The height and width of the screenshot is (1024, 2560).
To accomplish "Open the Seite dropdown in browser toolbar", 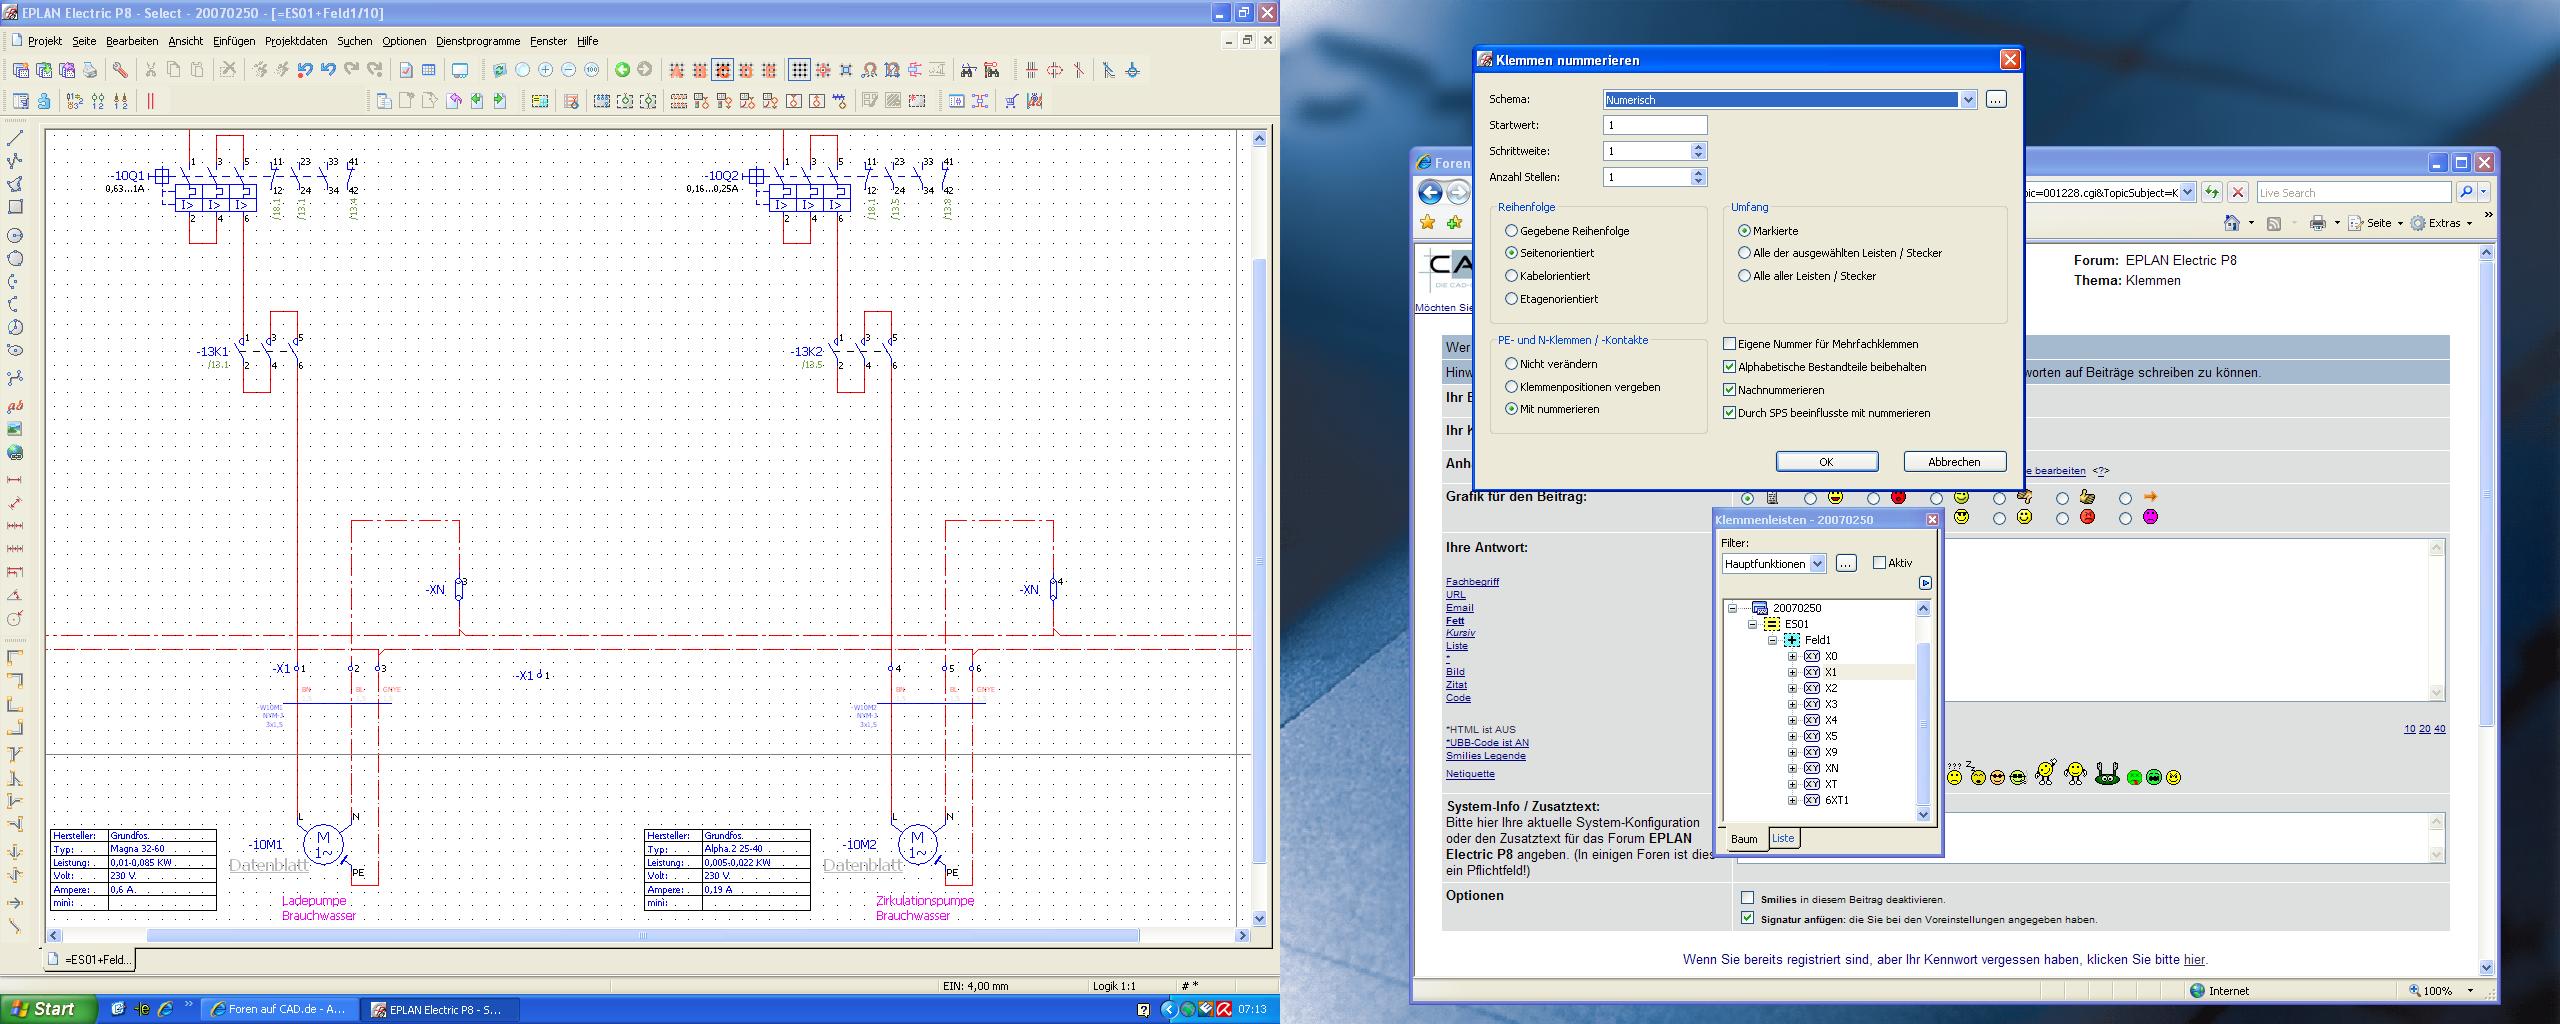I will pos(2375,223).
